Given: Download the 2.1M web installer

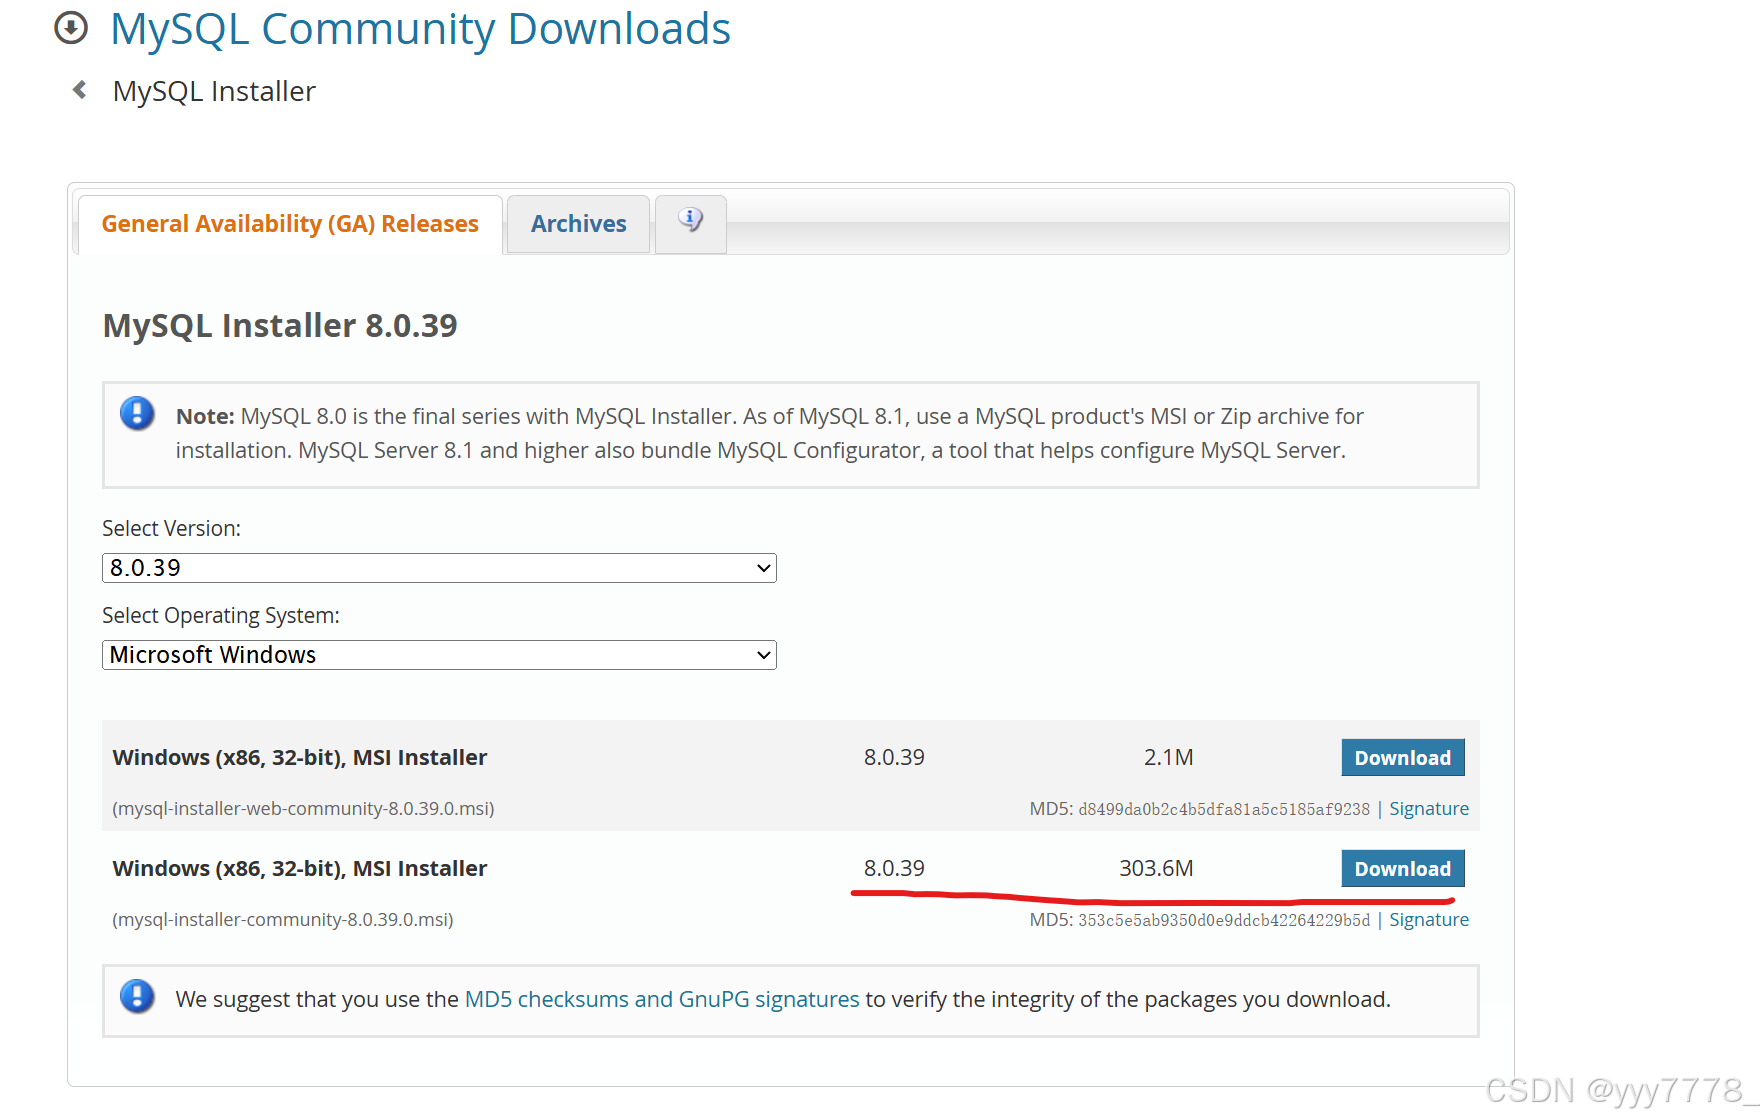Looking at the screenshot, I should (1402, 757).
